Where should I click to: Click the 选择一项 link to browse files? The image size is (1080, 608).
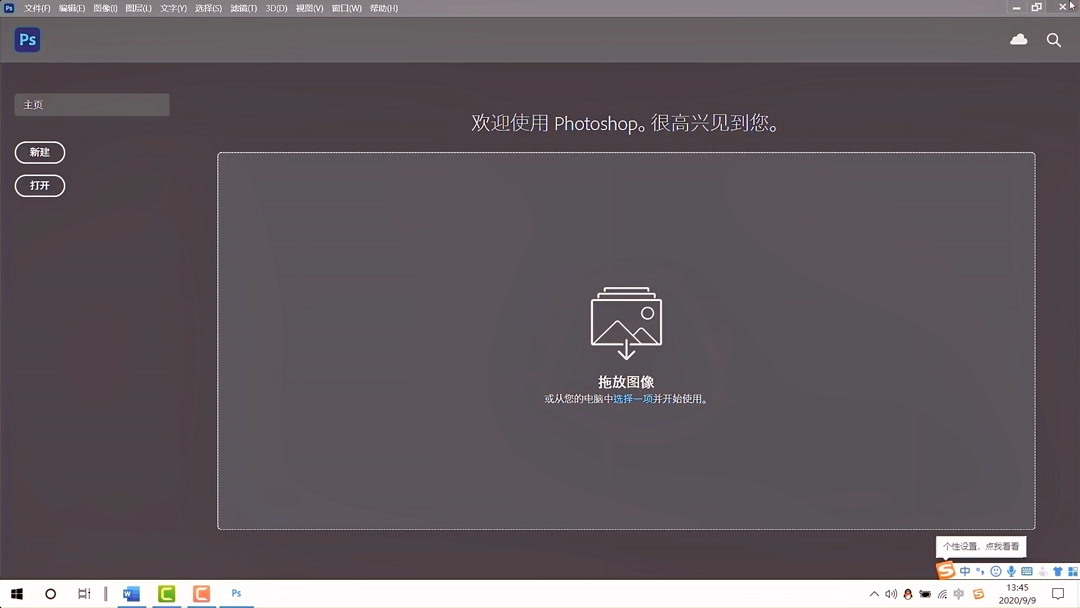point(633,398)
